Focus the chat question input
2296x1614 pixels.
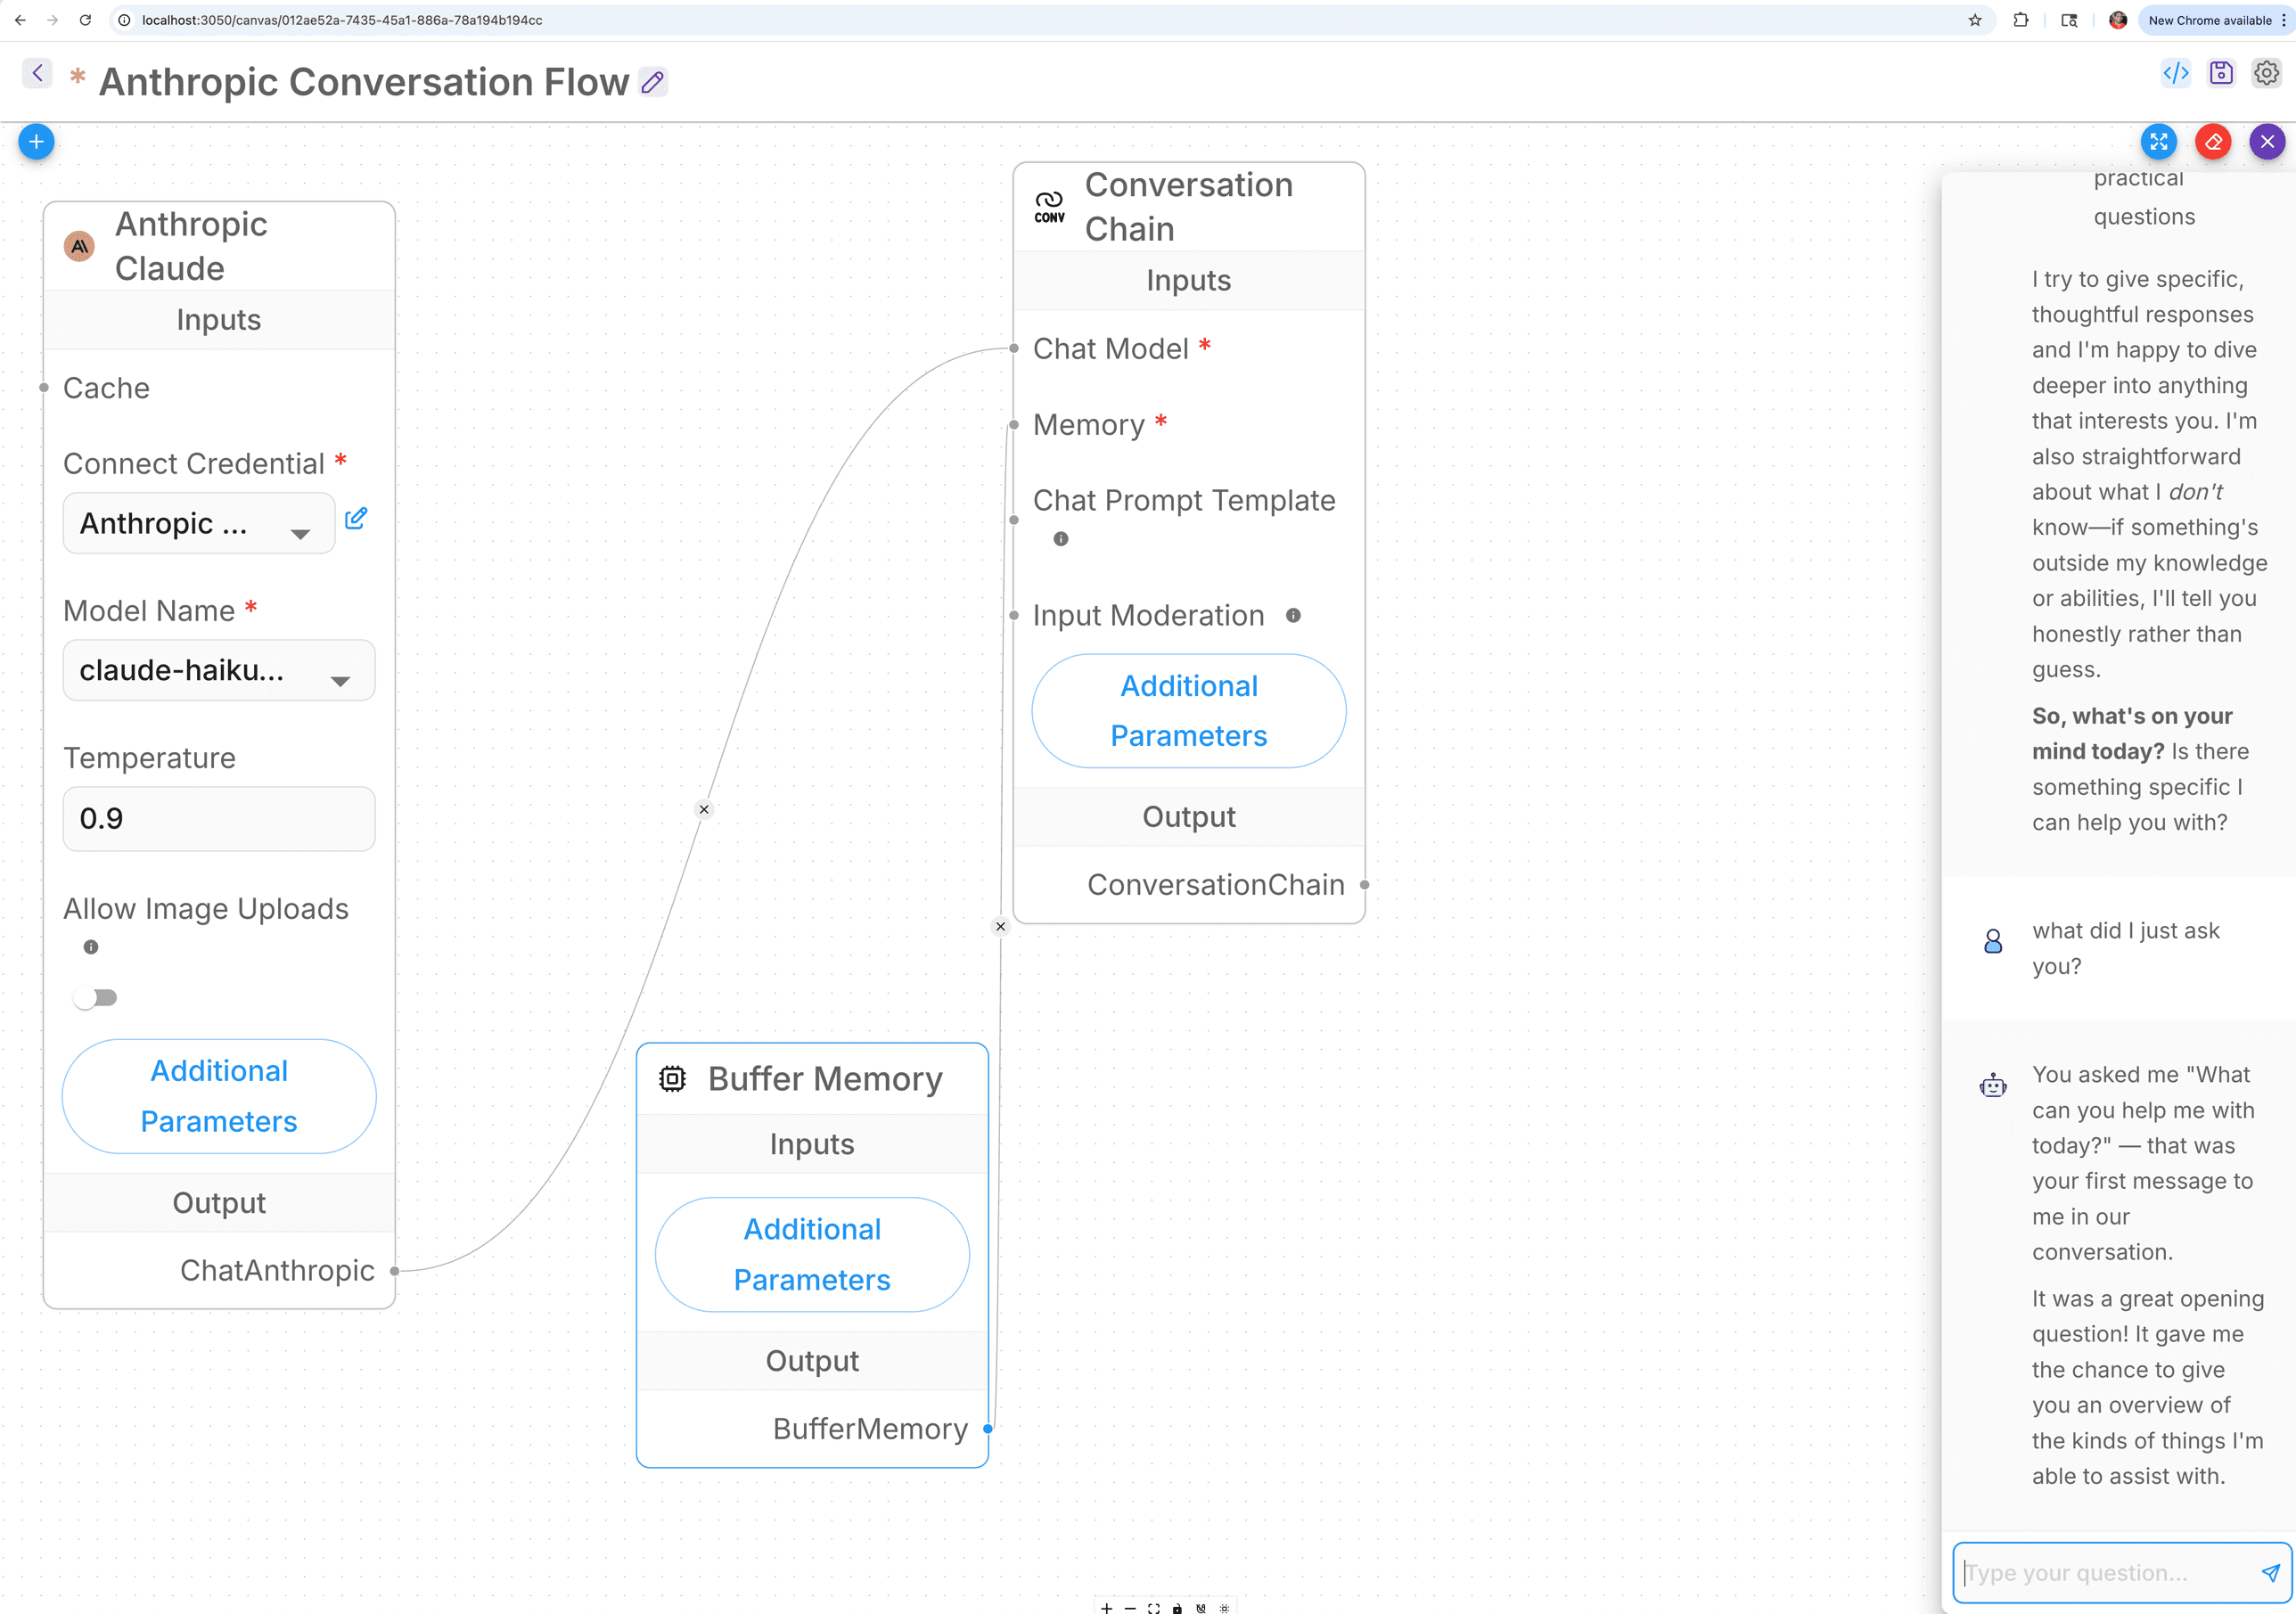2105,1572
